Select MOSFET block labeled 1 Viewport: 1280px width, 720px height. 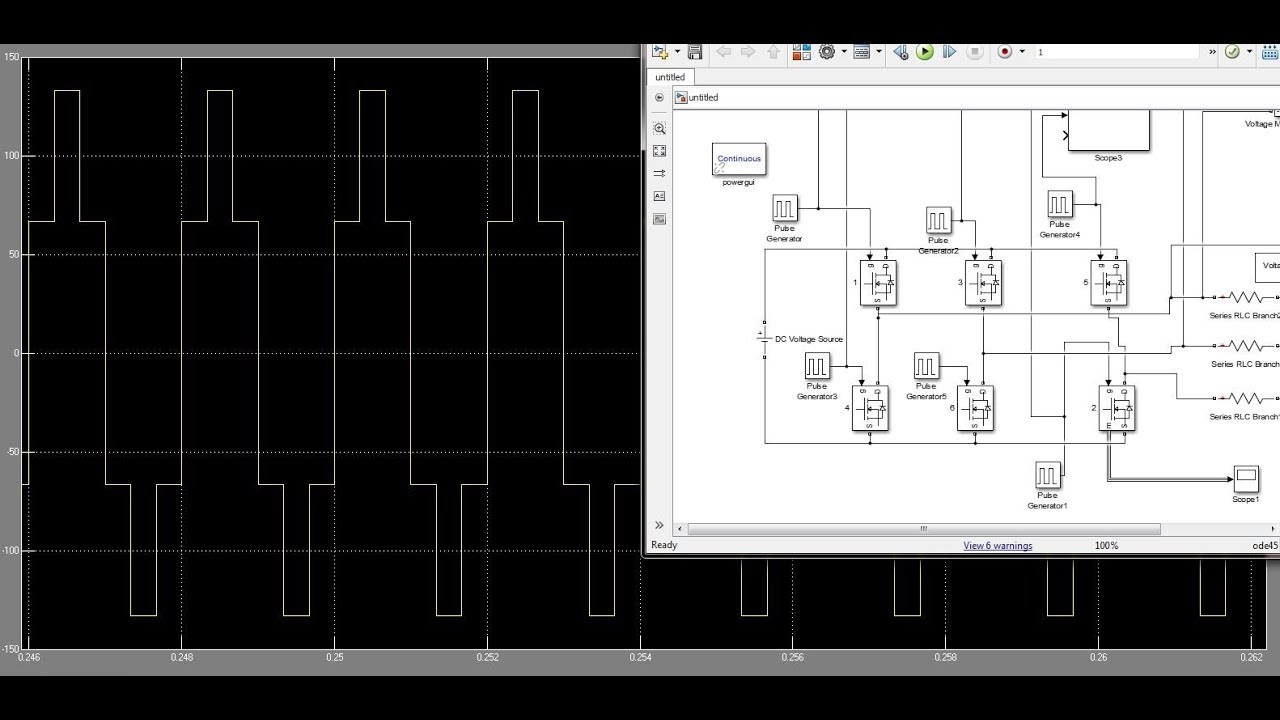click(x=878, y=283)
